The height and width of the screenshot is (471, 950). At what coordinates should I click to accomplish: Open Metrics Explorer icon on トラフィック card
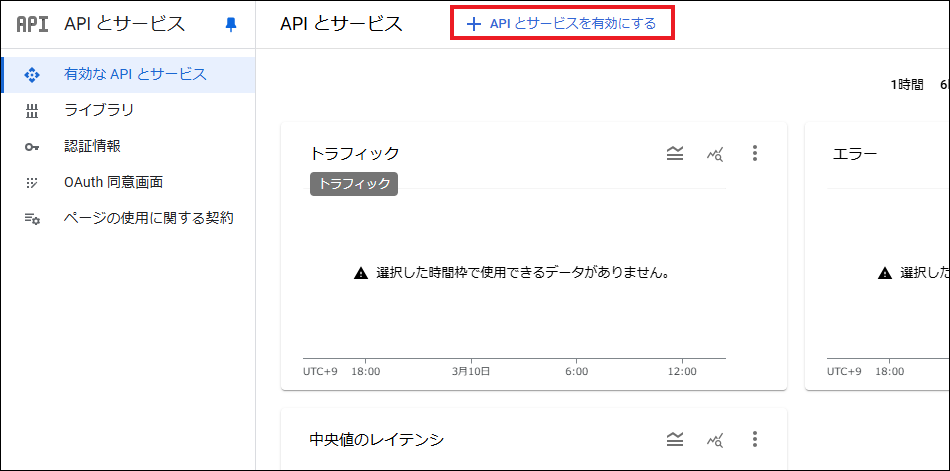point(715,153)
